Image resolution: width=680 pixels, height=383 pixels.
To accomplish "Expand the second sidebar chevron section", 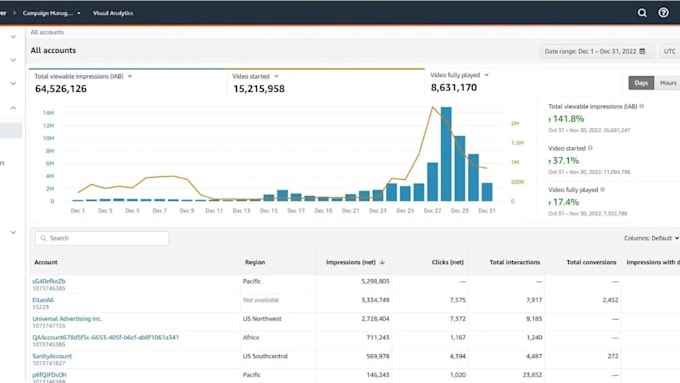I will (x=13, y=60).
